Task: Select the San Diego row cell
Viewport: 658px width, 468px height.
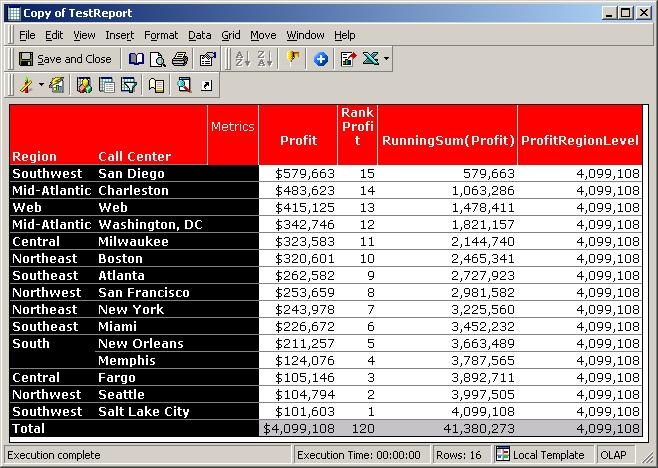Action: tap(131, 173)
